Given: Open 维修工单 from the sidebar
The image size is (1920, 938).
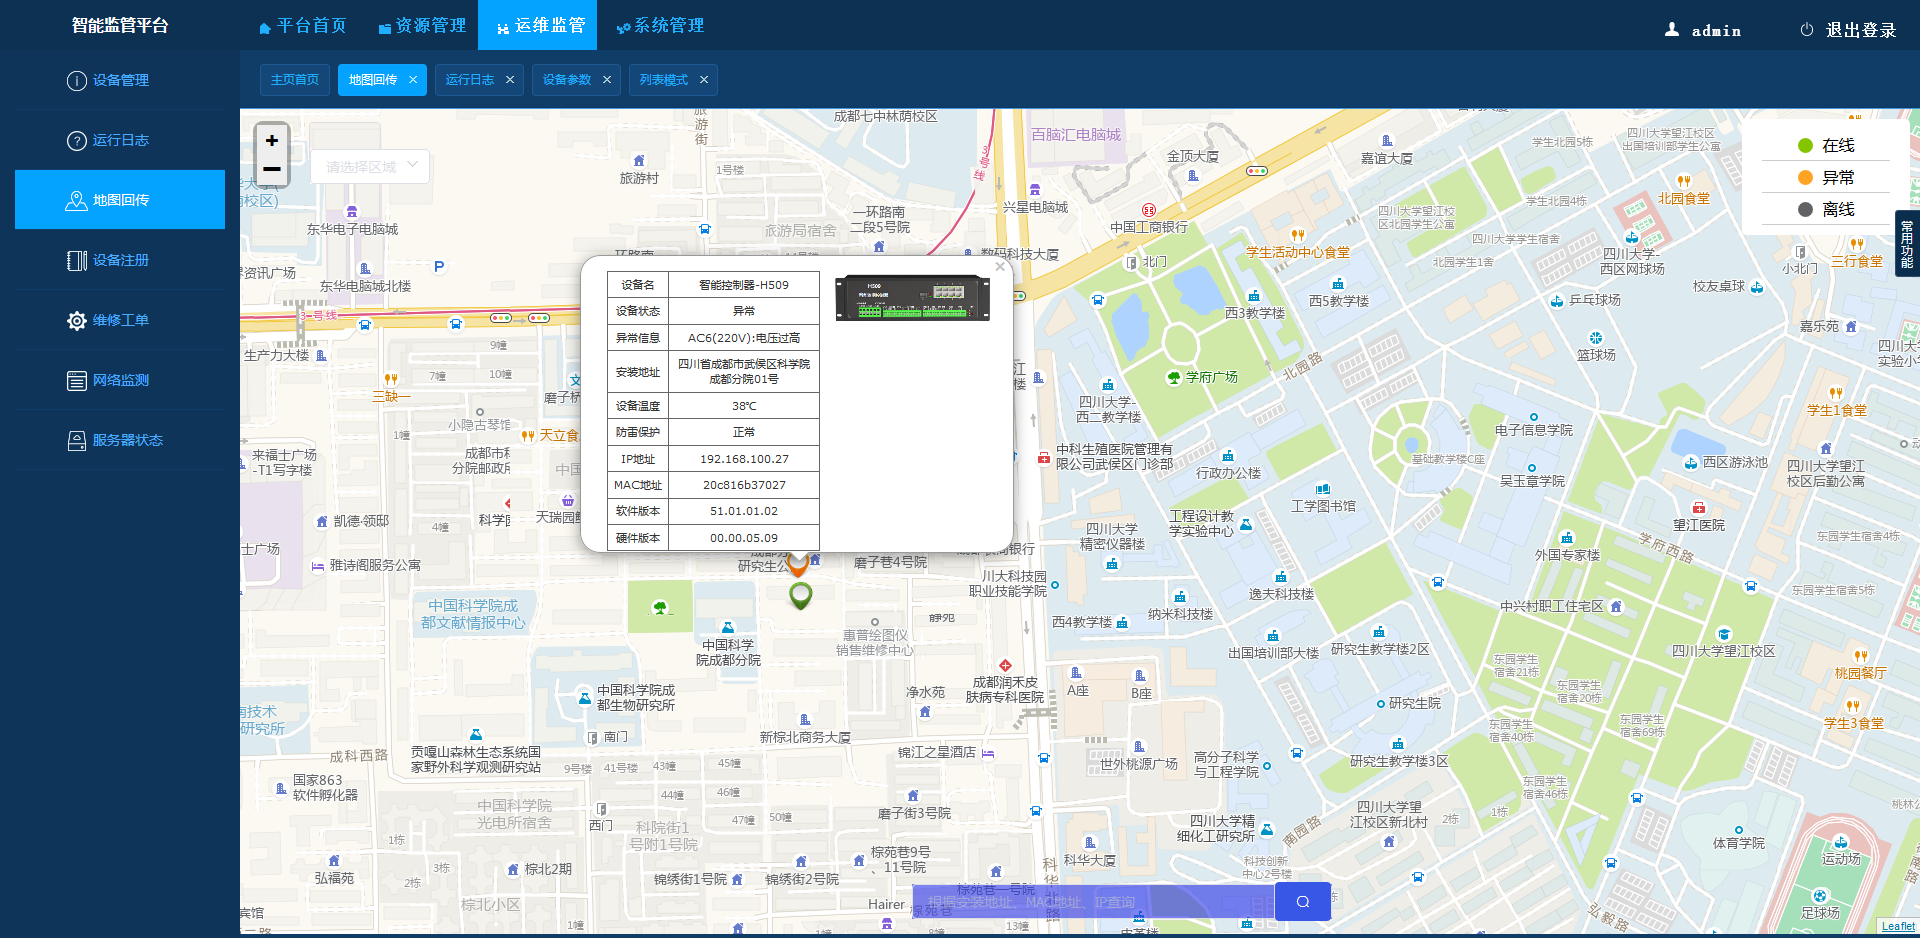Looking at the screenshot, I should [x=120, y=320].
